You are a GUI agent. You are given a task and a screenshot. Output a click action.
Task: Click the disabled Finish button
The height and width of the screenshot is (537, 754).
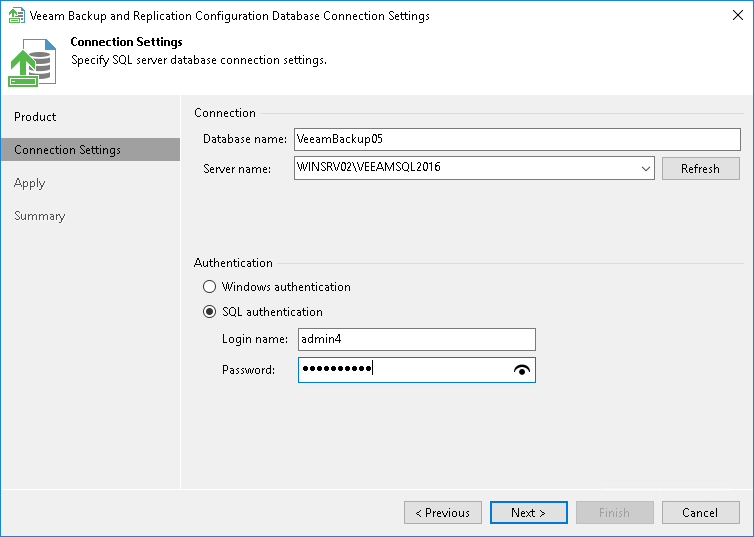[615, 512]
